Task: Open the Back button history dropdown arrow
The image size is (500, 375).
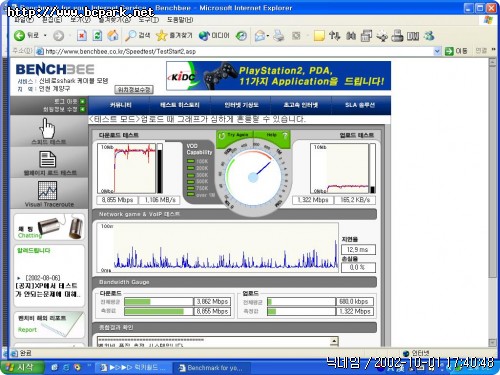Action: [45, 35]
